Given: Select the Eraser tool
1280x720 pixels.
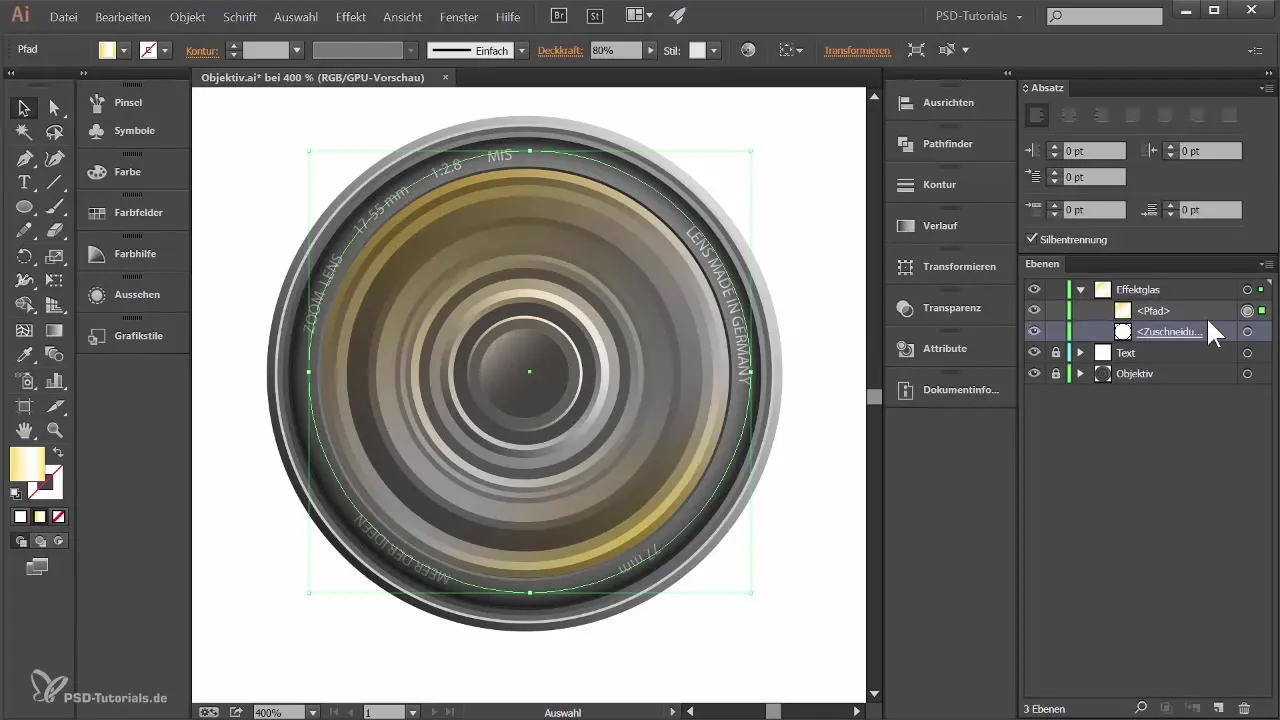Looking at the screenshot, I should 55,232.
